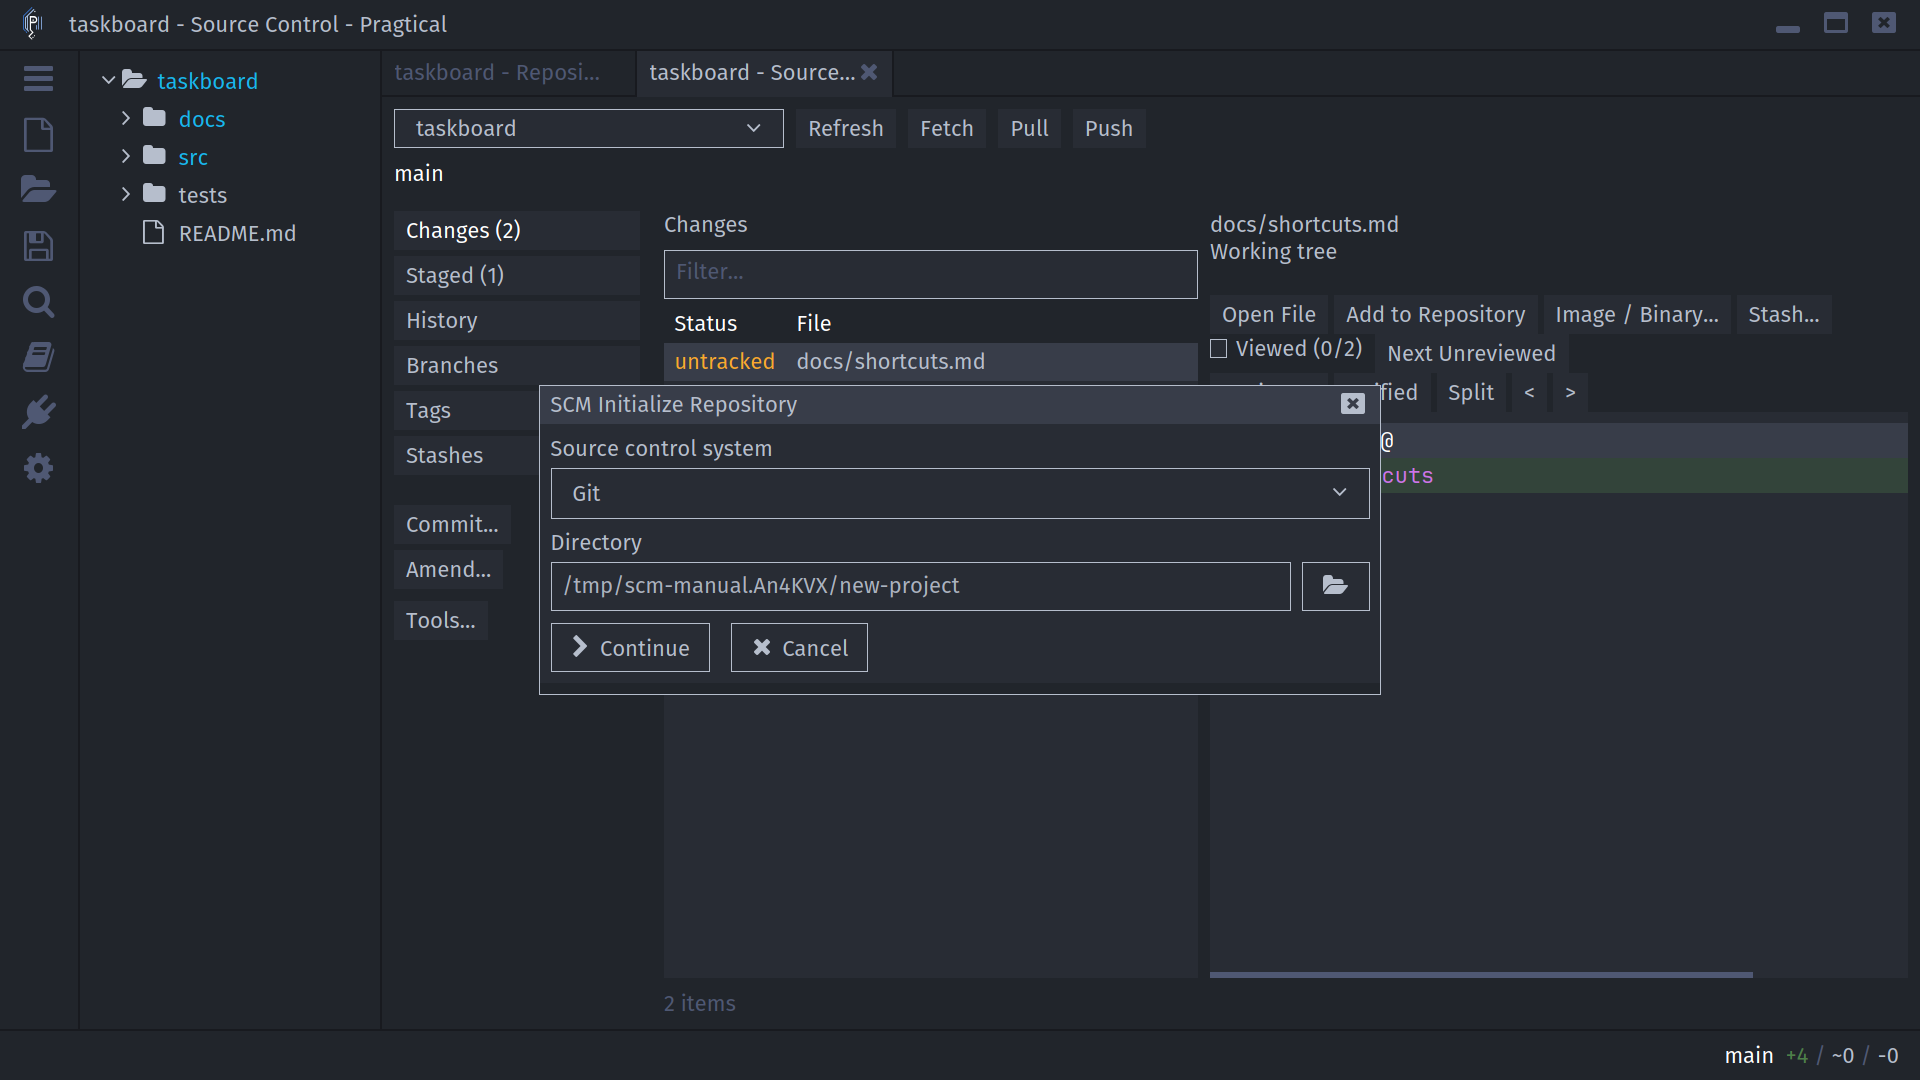Click the Directory path input field

[x=920, y=586]
